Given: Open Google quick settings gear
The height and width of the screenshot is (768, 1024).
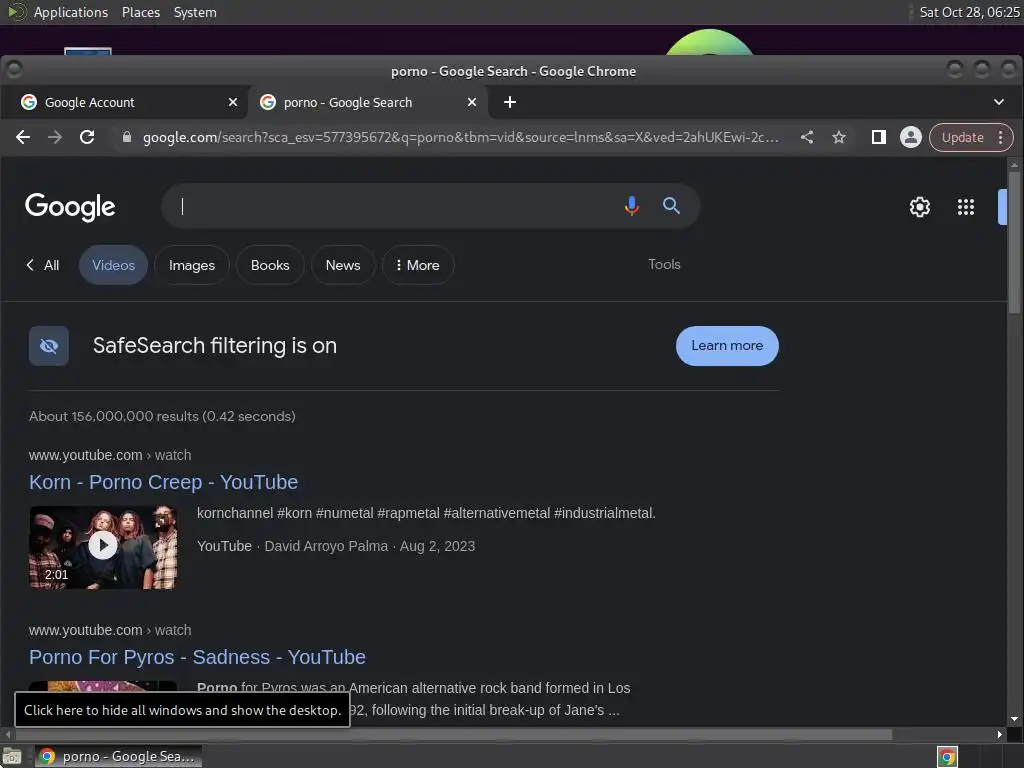Looking at the screenshot, I should [920, 207].
